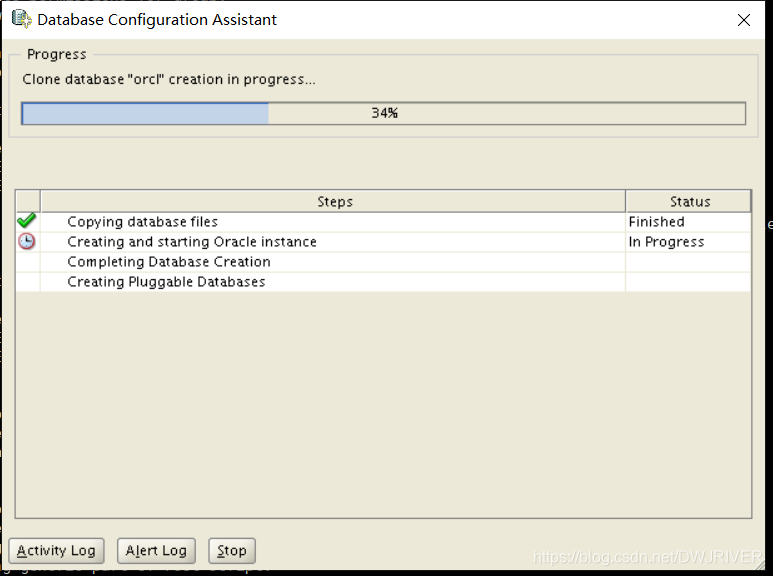Click the green checkmark beside Copying database files
The image size is (773, 576).
click(27, 221)
